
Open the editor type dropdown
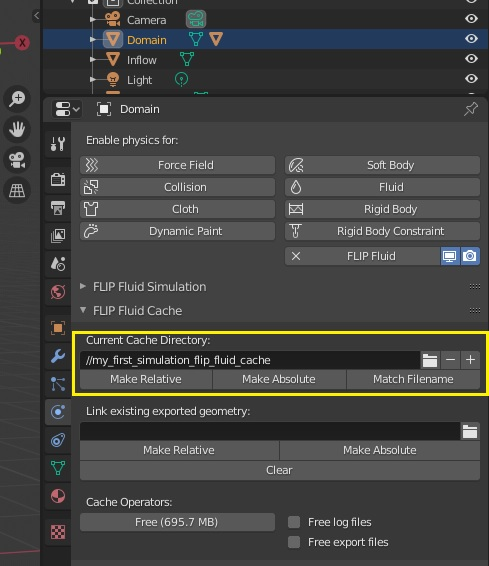pos(67,109)
